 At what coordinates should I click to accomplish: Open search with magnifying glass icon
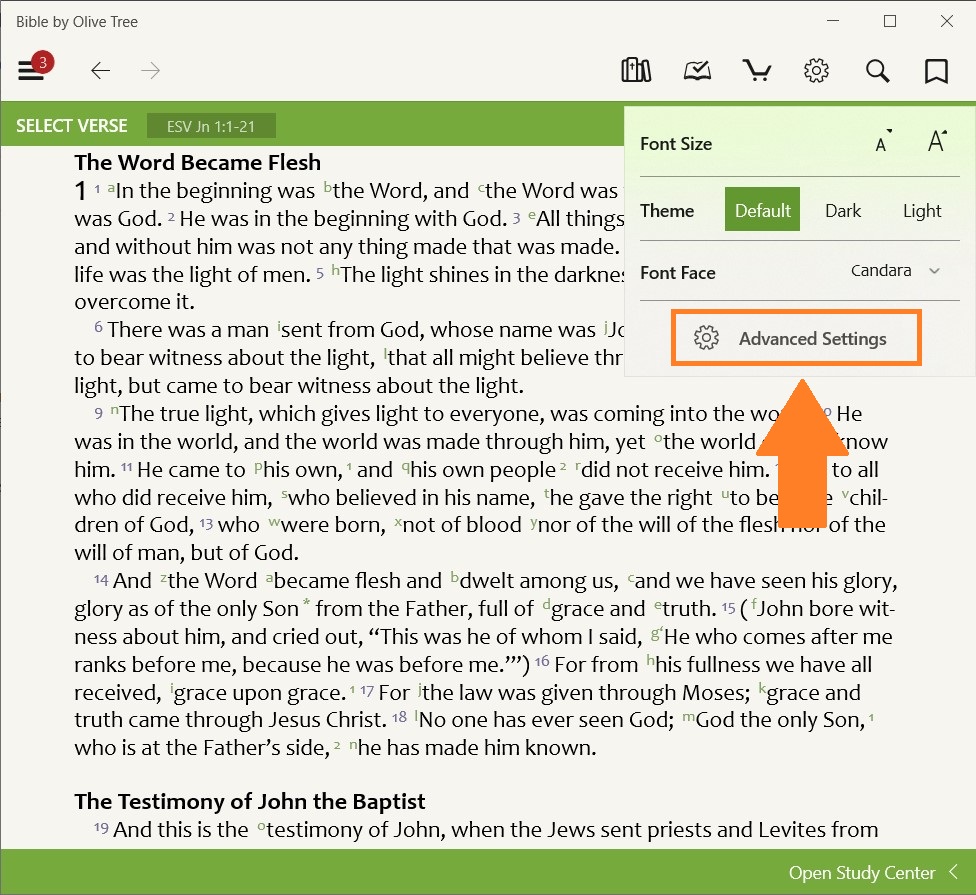(x=877, y=71)
